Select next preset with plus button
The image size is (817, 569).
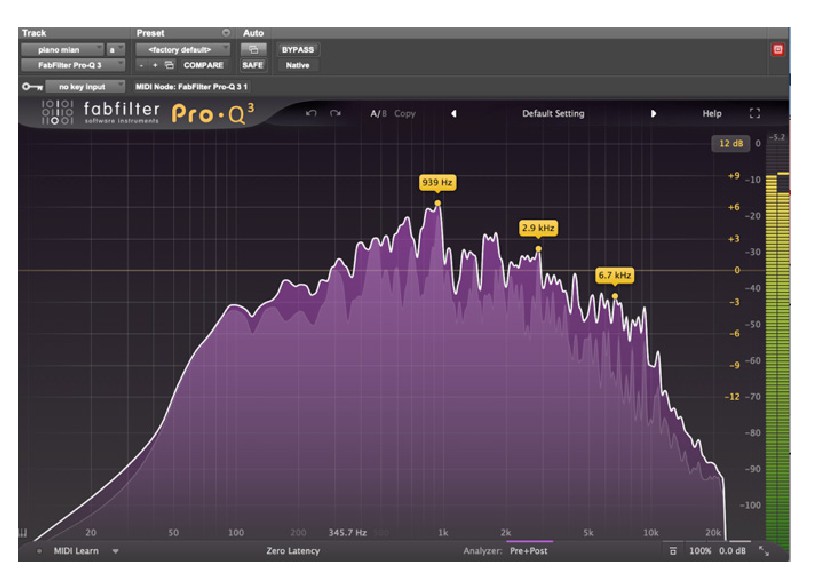tap(155, 65)
